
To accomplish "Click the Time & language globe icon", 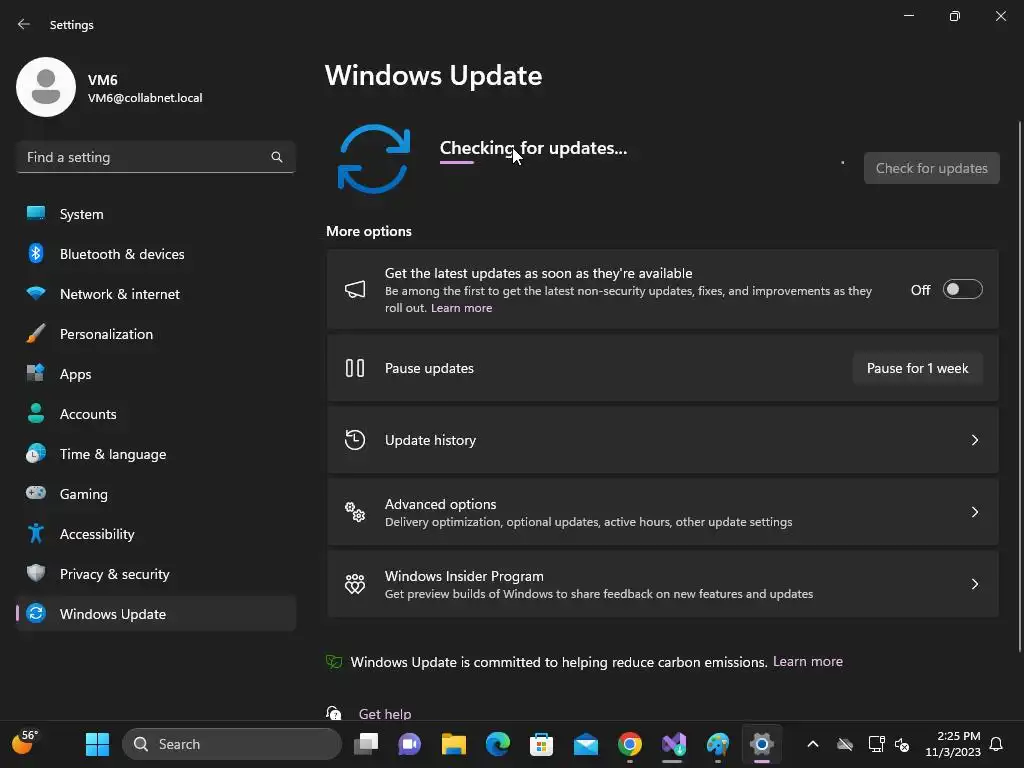I will point(36,453).
